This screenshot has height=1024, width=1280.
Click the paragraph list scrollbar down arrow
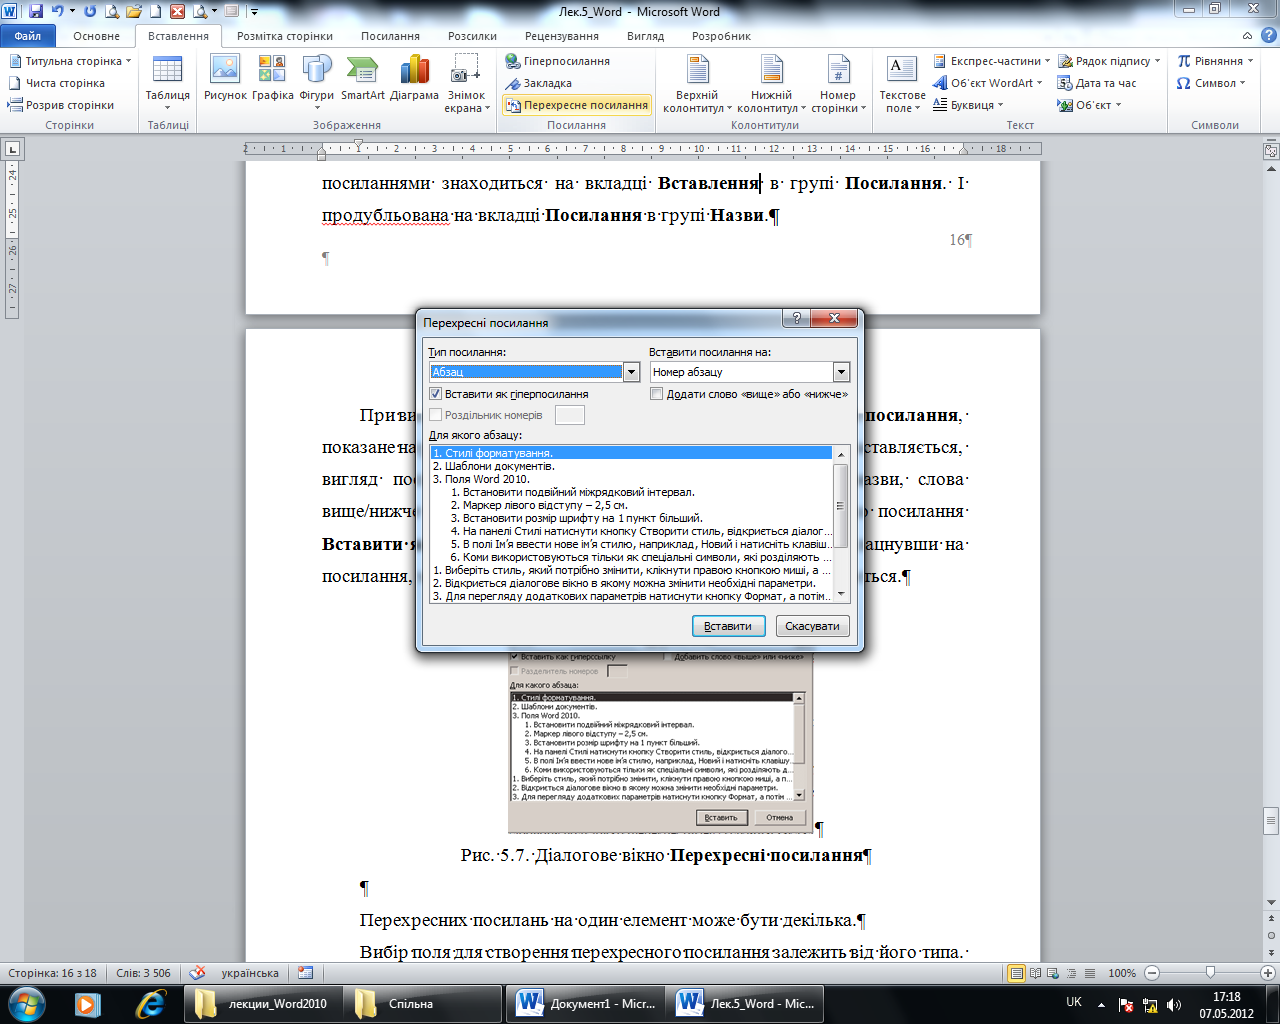tap(841, 595)
